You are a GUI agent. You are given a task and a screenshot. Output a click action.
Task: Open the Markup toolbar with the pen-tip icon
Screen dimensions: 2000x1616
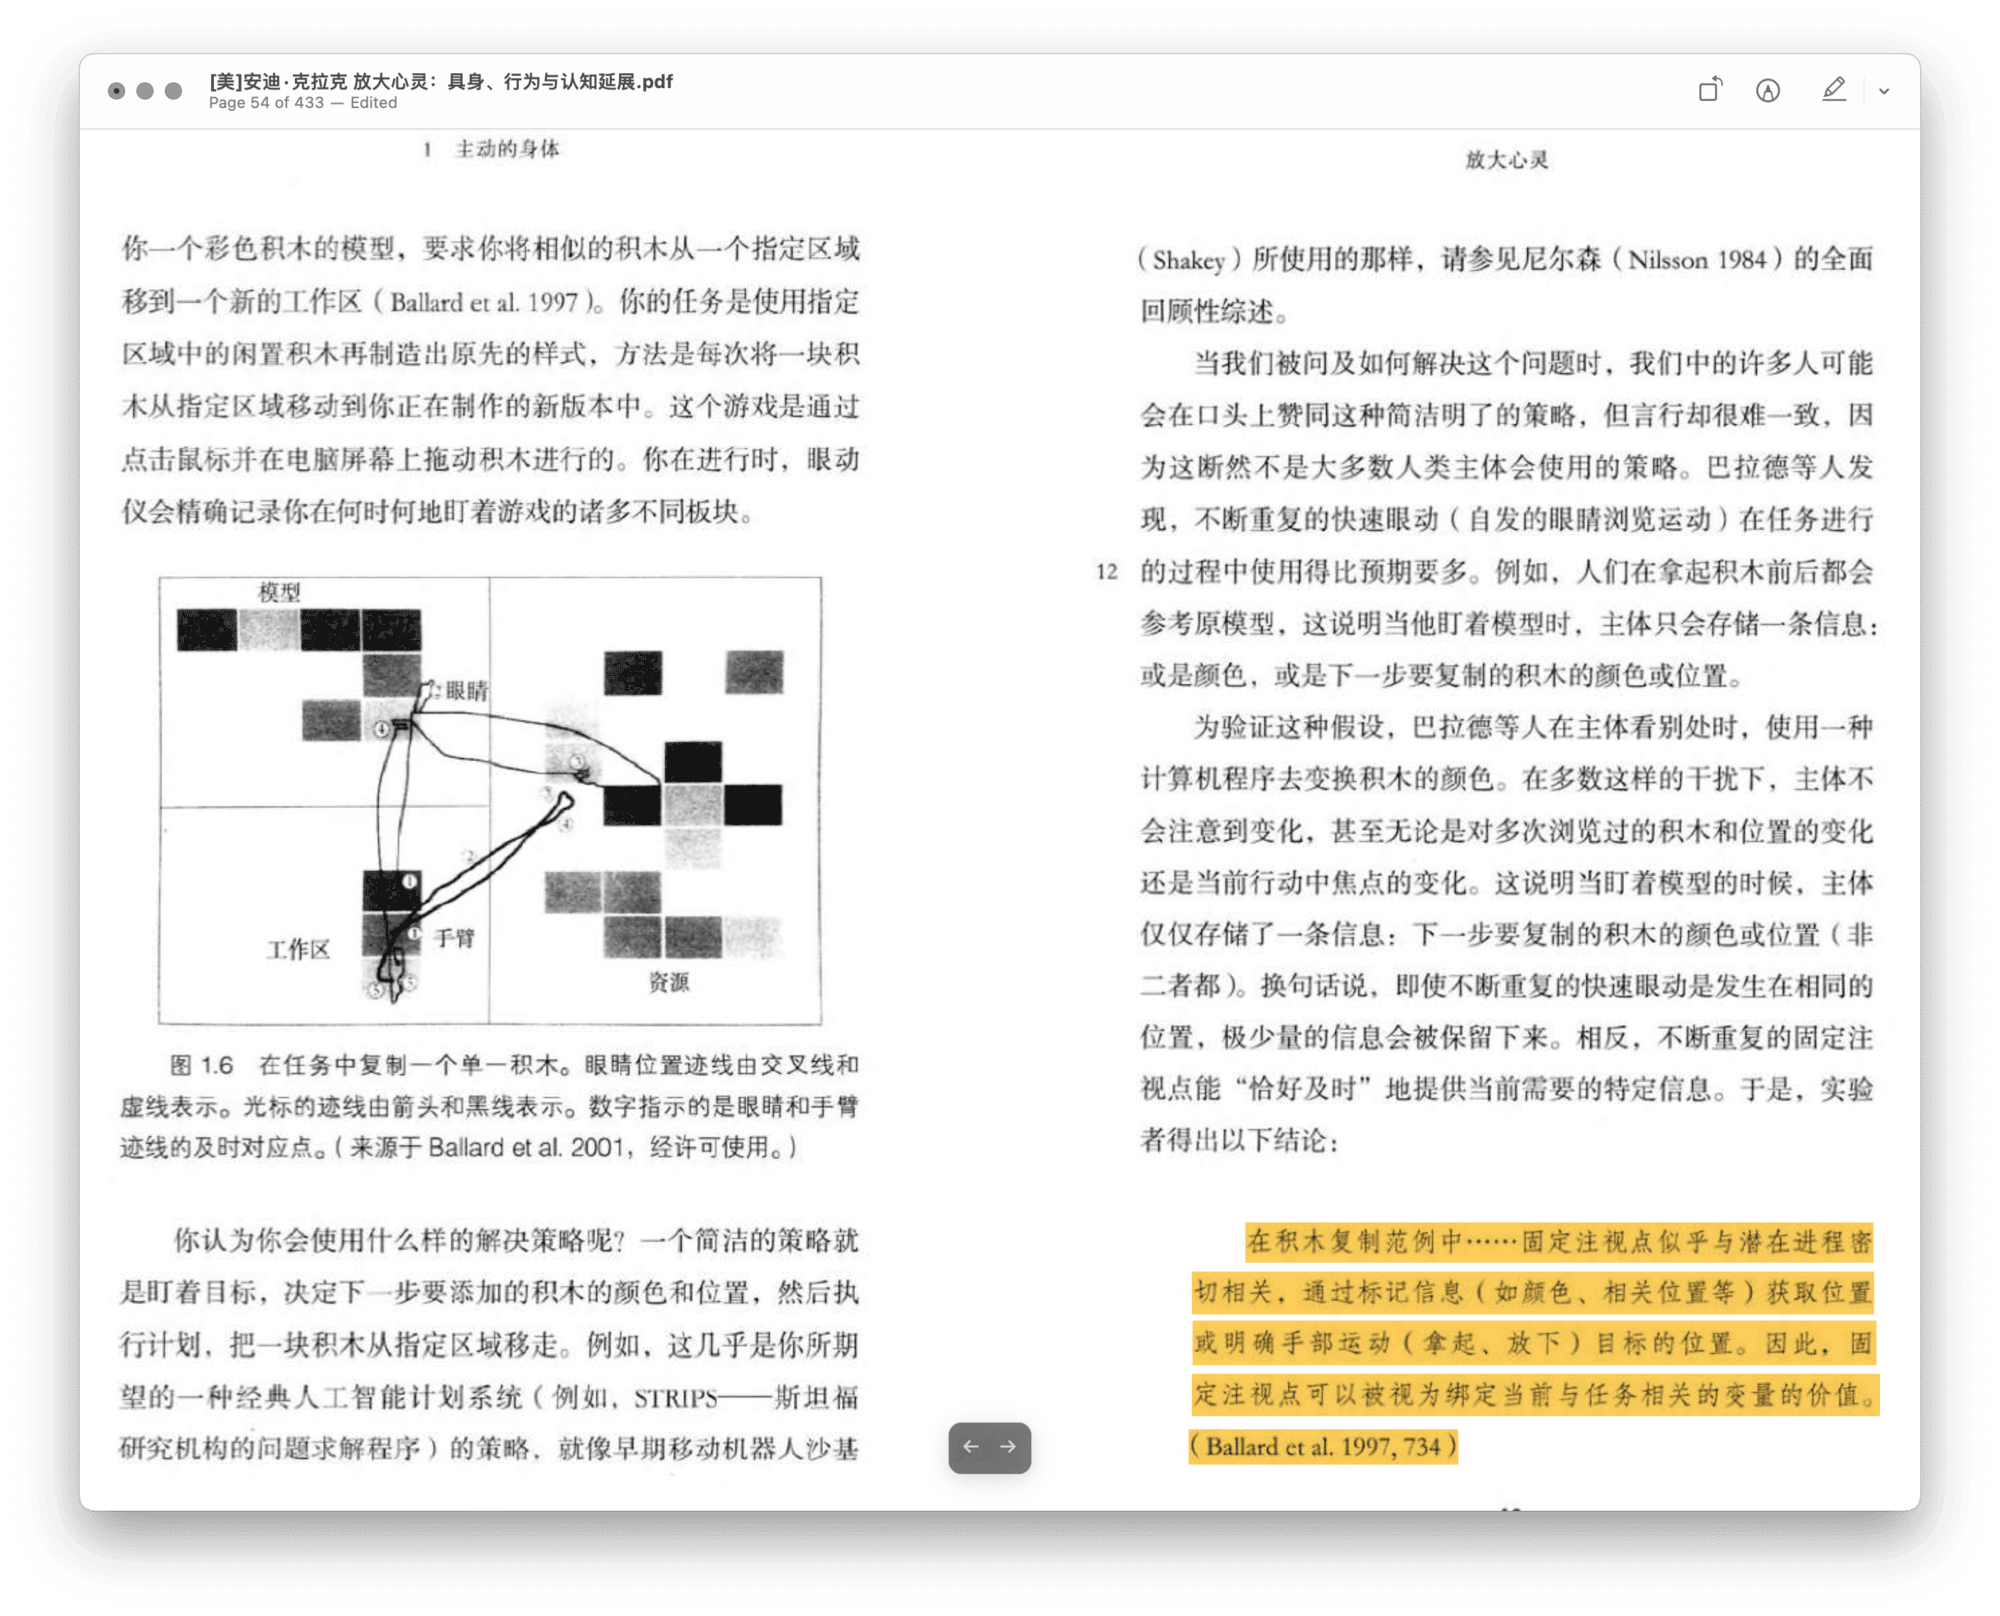pos(1767,91)
